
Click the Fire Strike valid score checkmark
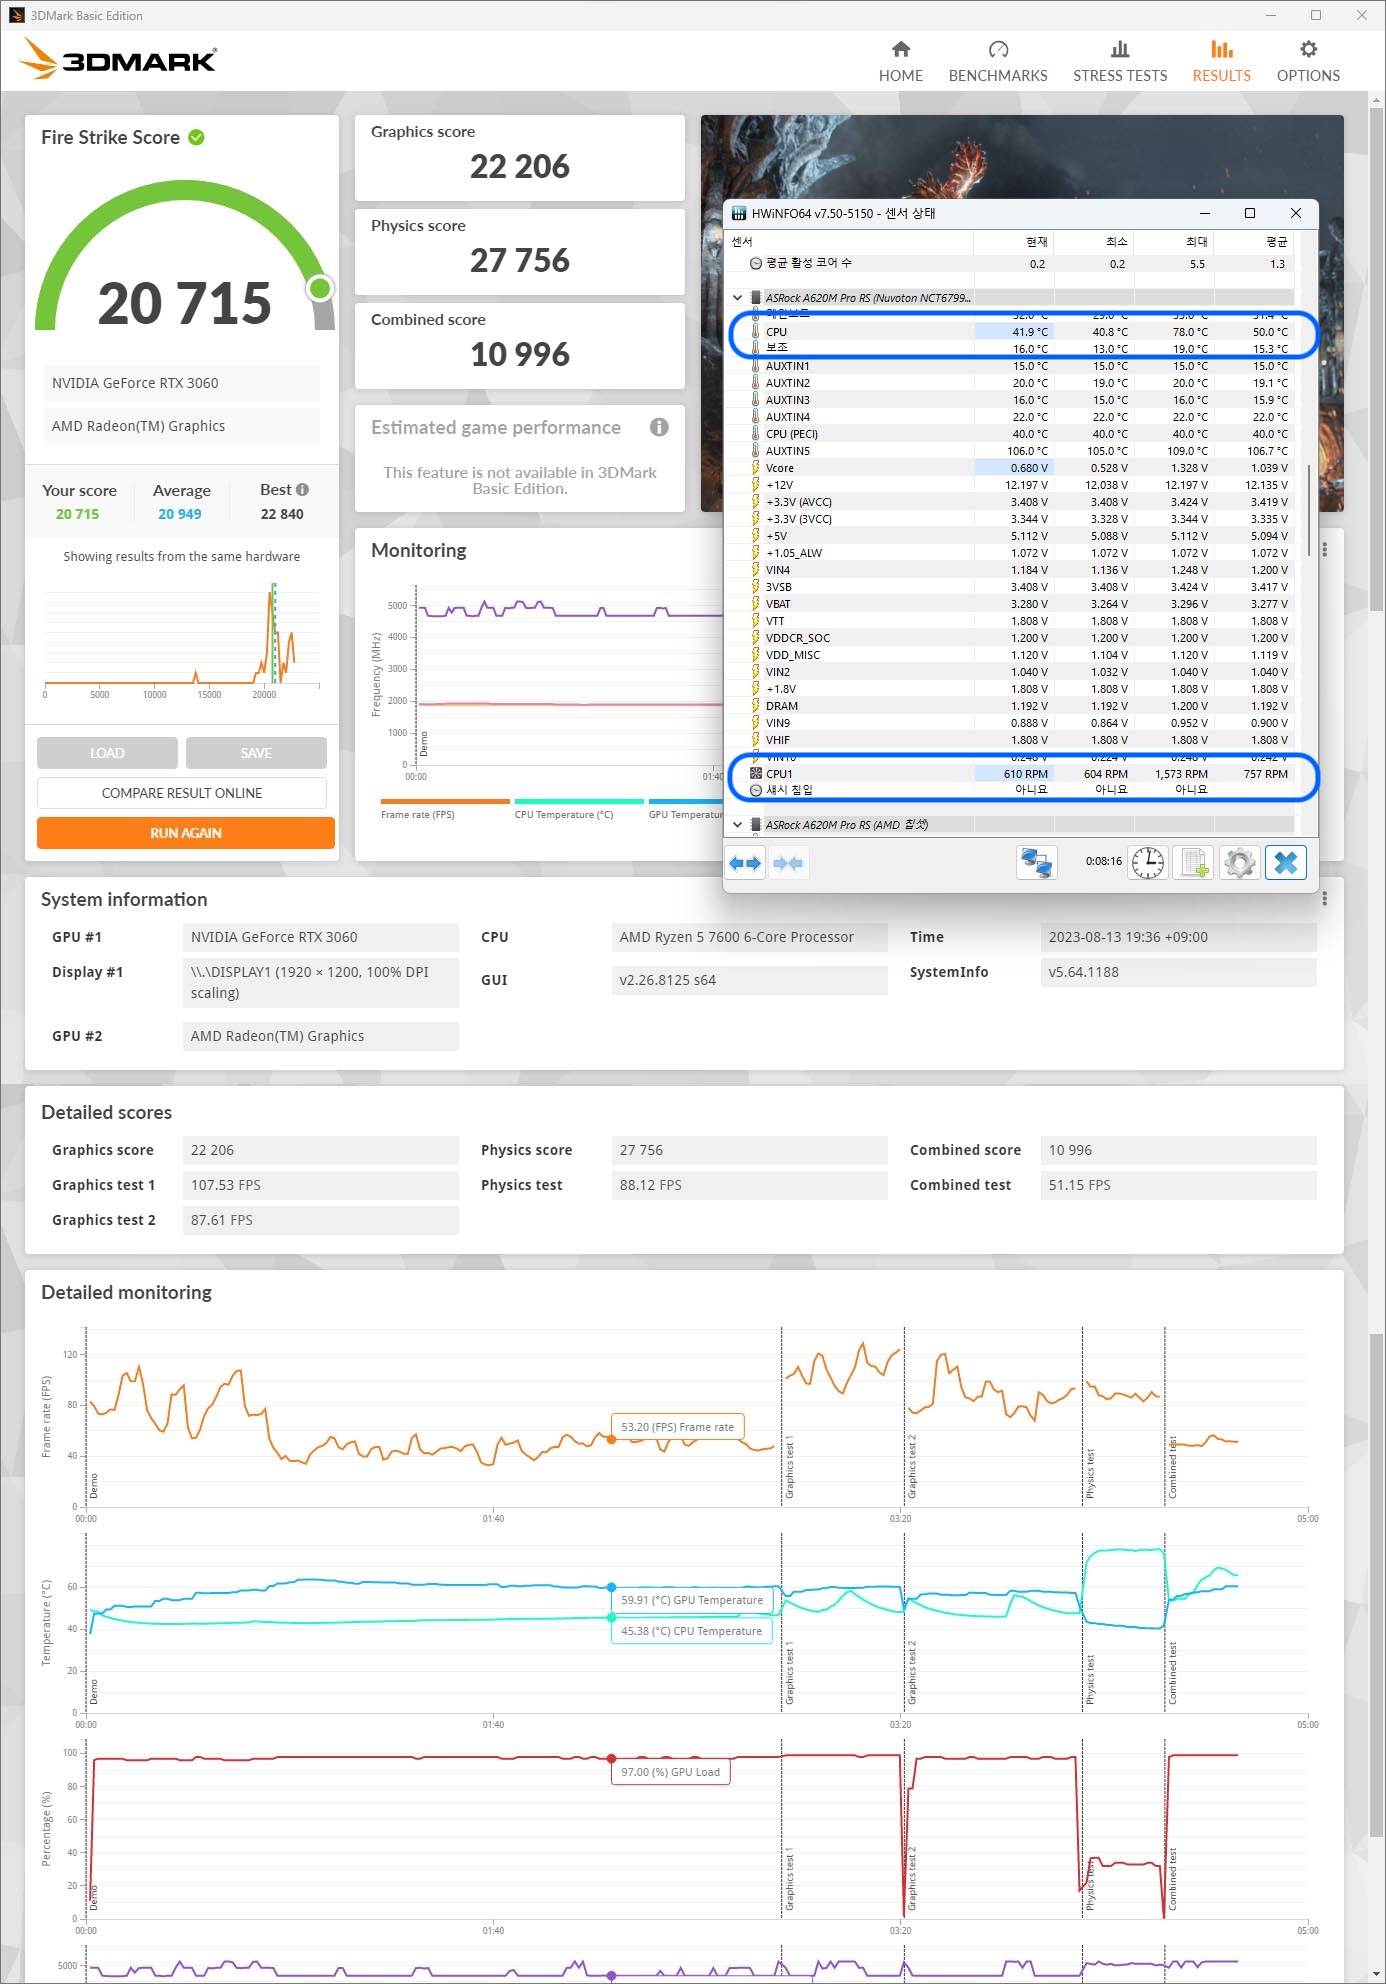197,138
